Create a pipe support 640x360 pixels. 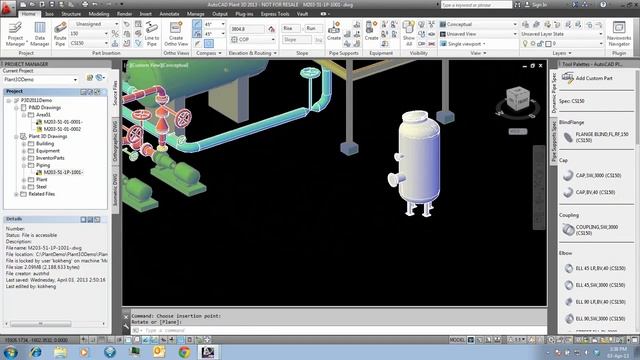pyautogui.click(x=333, y=31)
